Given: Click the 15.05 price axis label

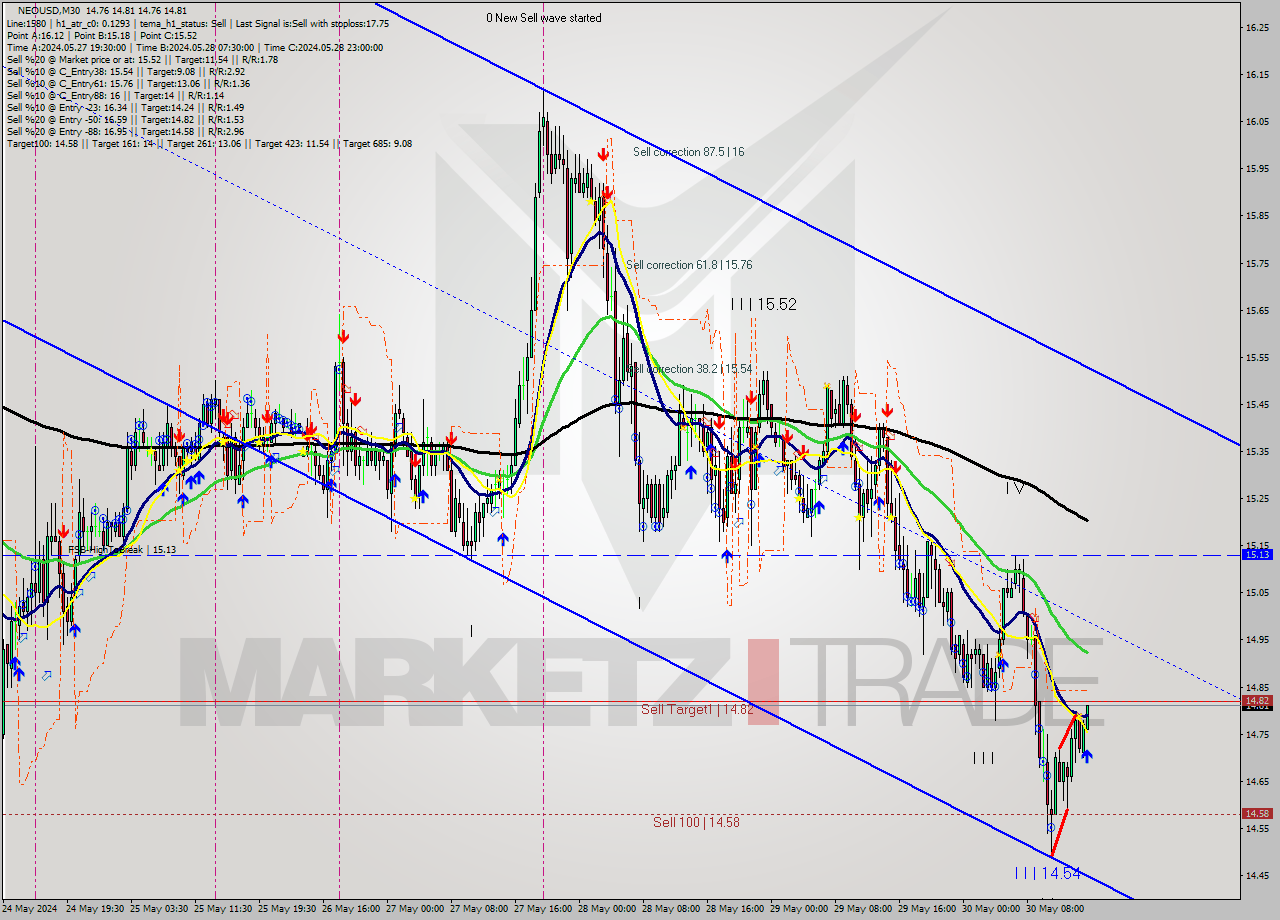Looking at the screenshot, I should point(1256,592).
